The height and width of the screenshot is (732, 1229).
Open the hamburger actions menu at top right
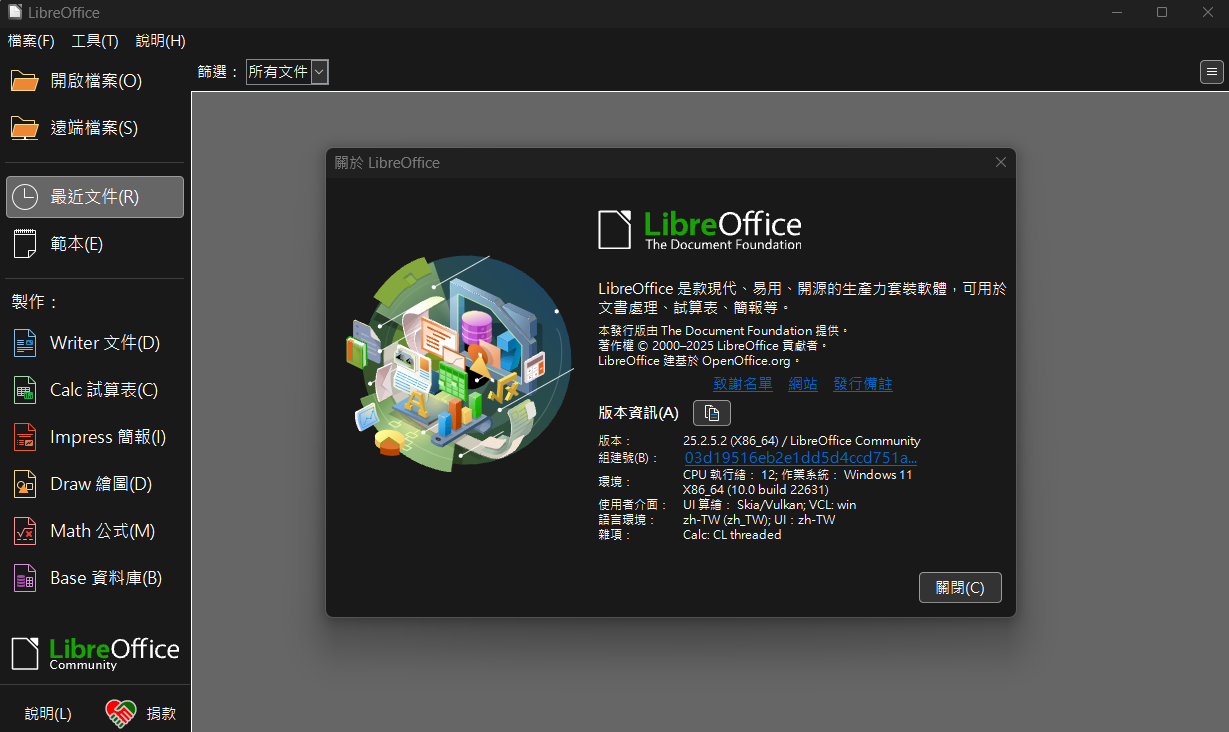pos(1212,72)
